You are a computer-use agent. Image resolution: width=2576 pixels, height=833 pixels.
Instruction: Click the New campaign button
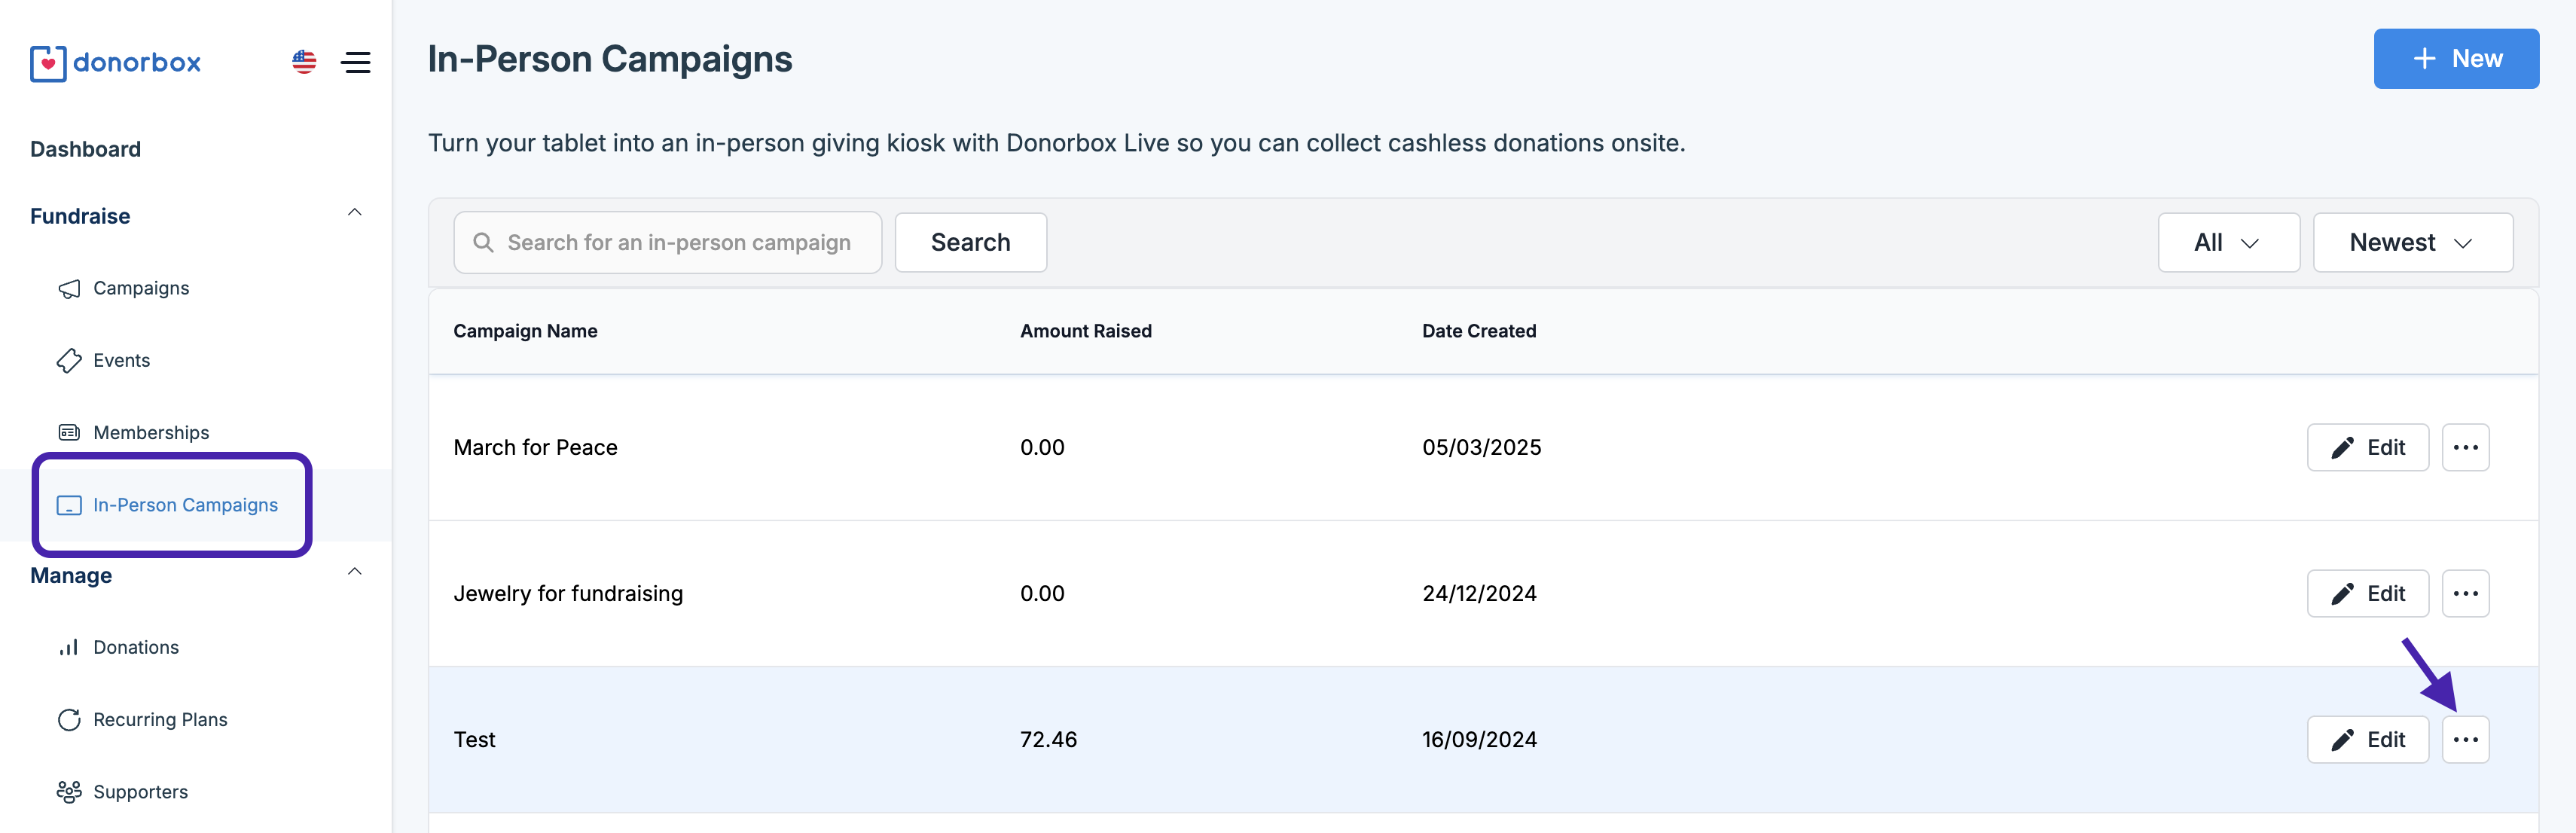click(2455, 59)
